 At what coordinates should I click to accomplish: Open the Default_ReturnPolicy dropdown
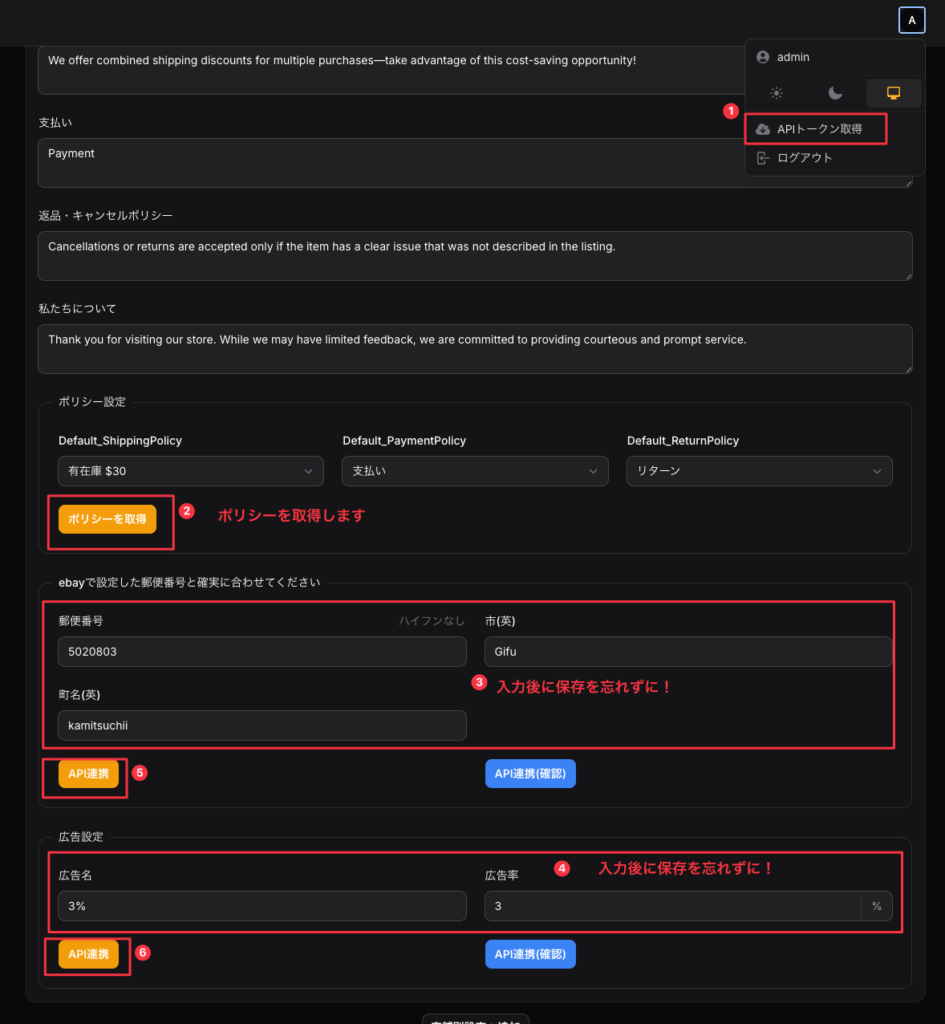(x=759, y=471)
